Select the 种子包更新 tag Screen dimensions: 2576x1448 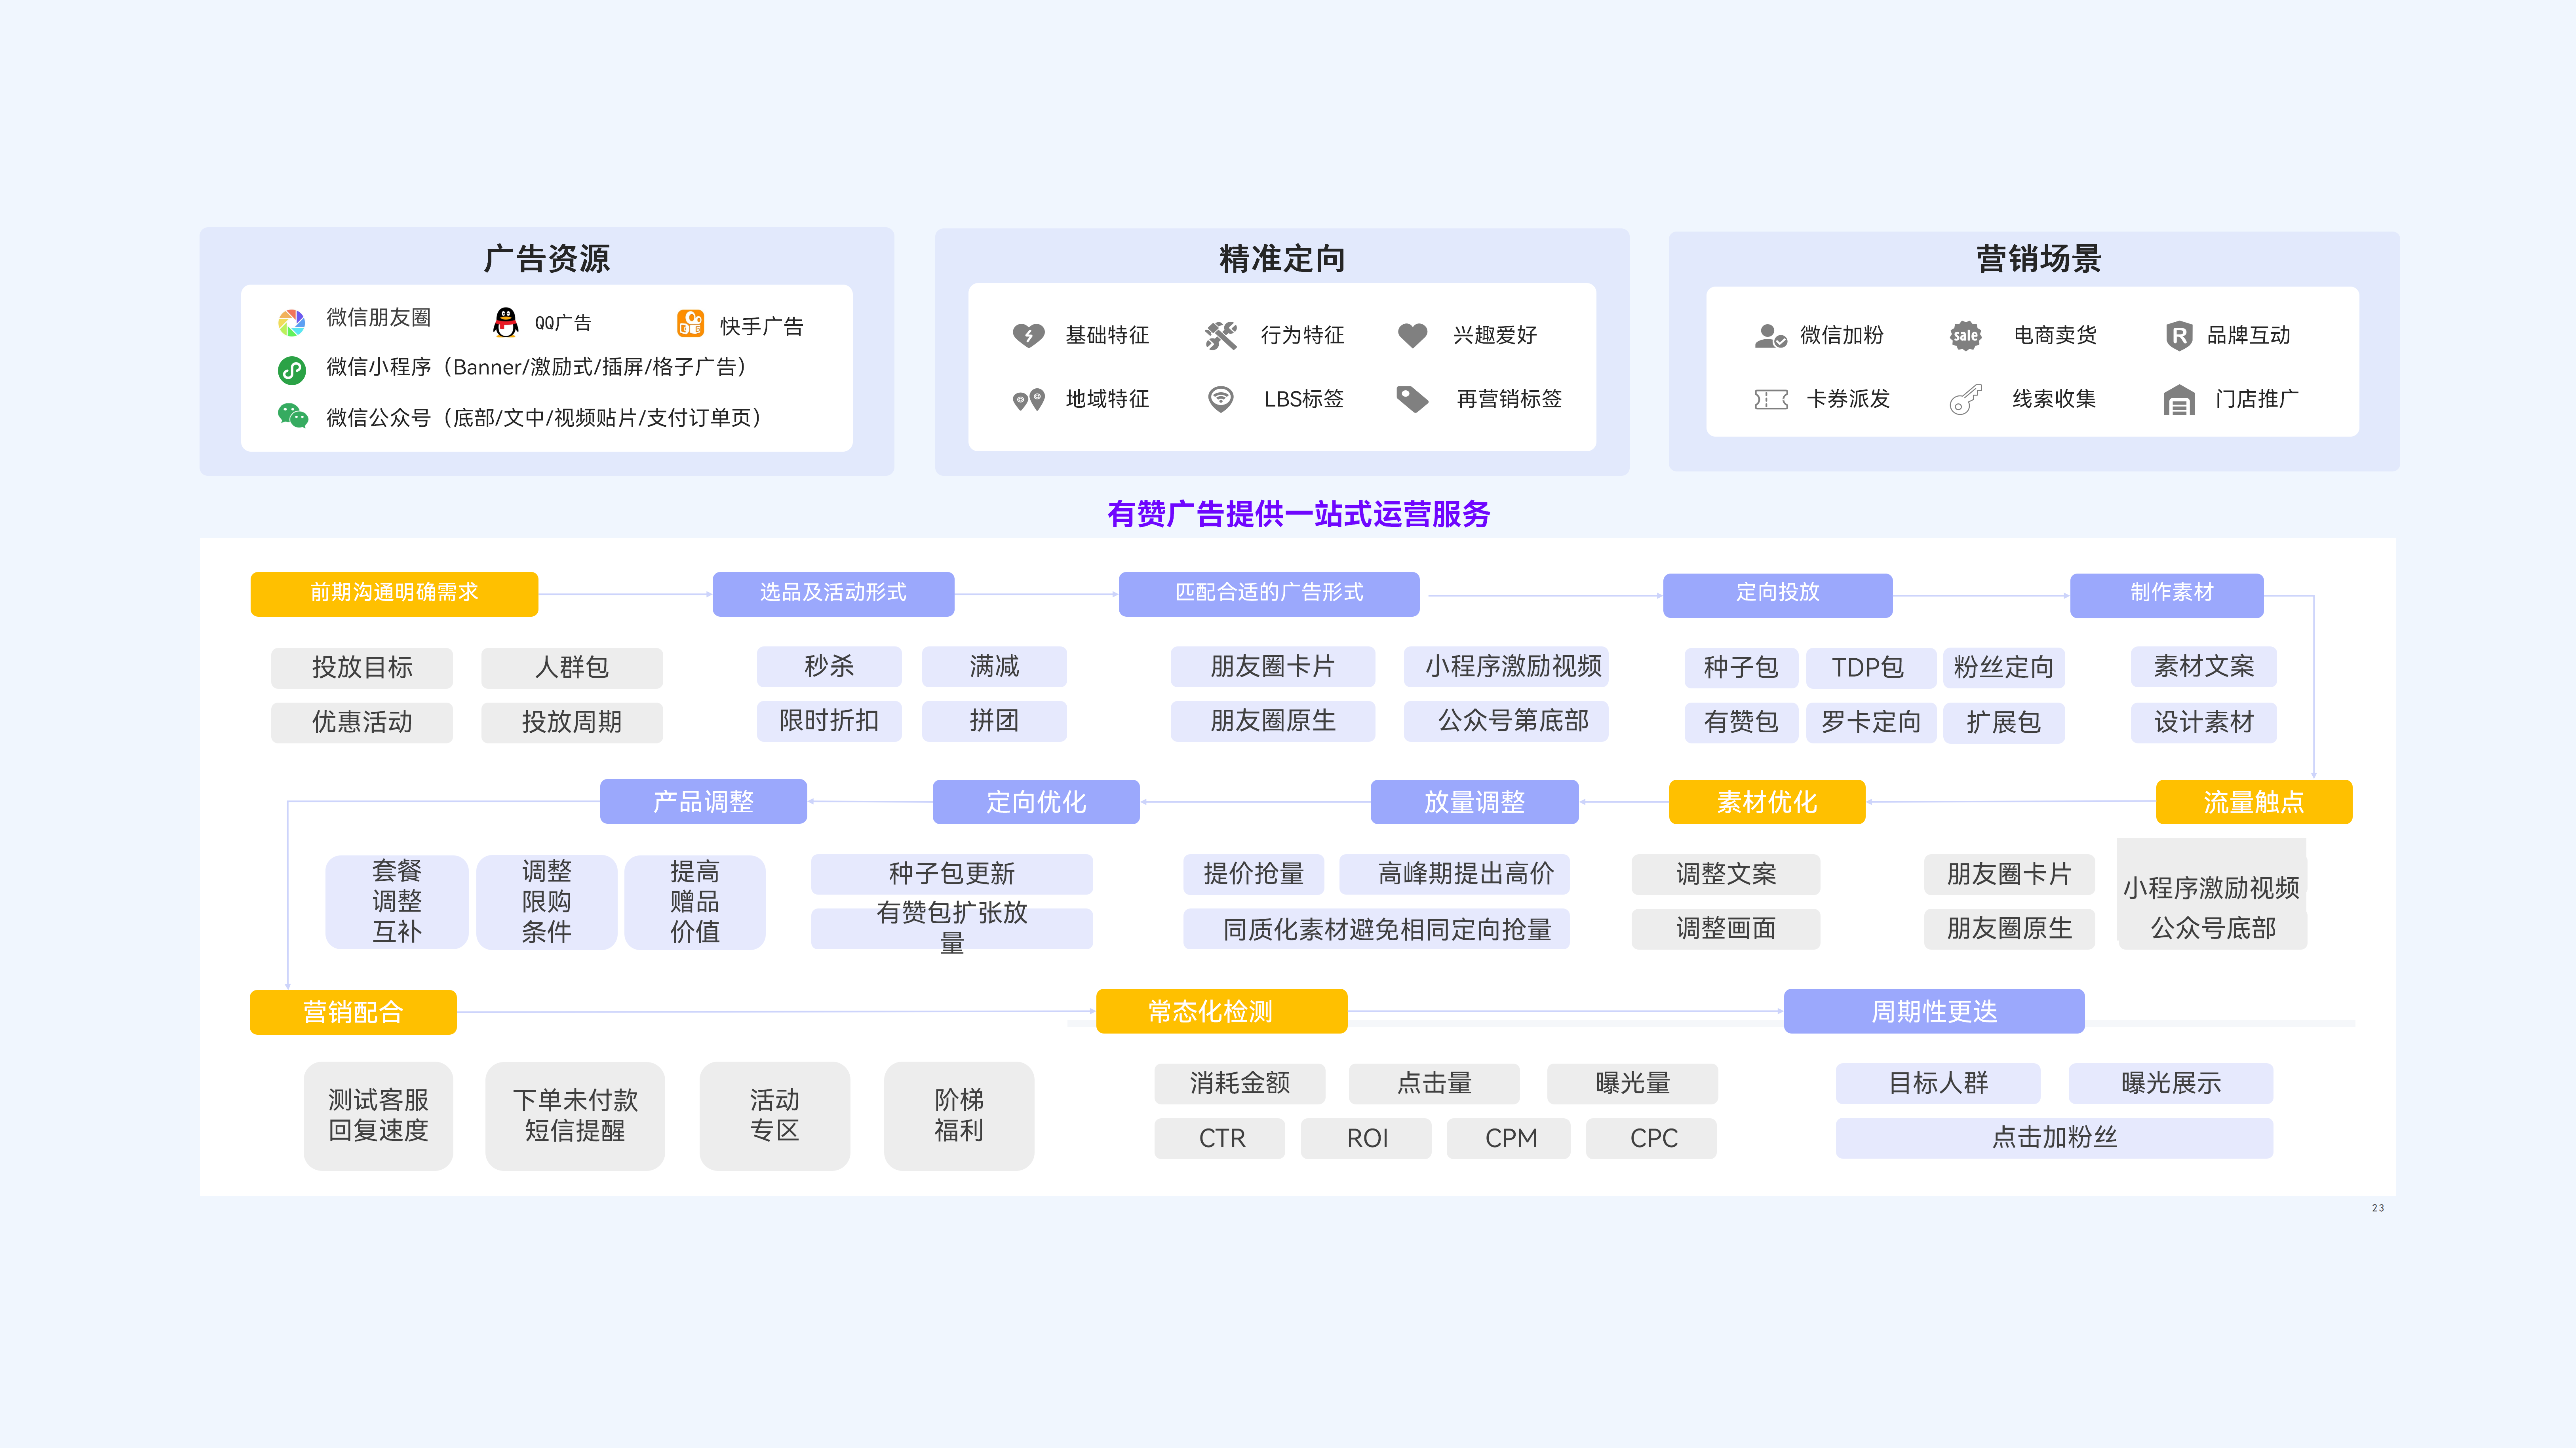(952, 874)
